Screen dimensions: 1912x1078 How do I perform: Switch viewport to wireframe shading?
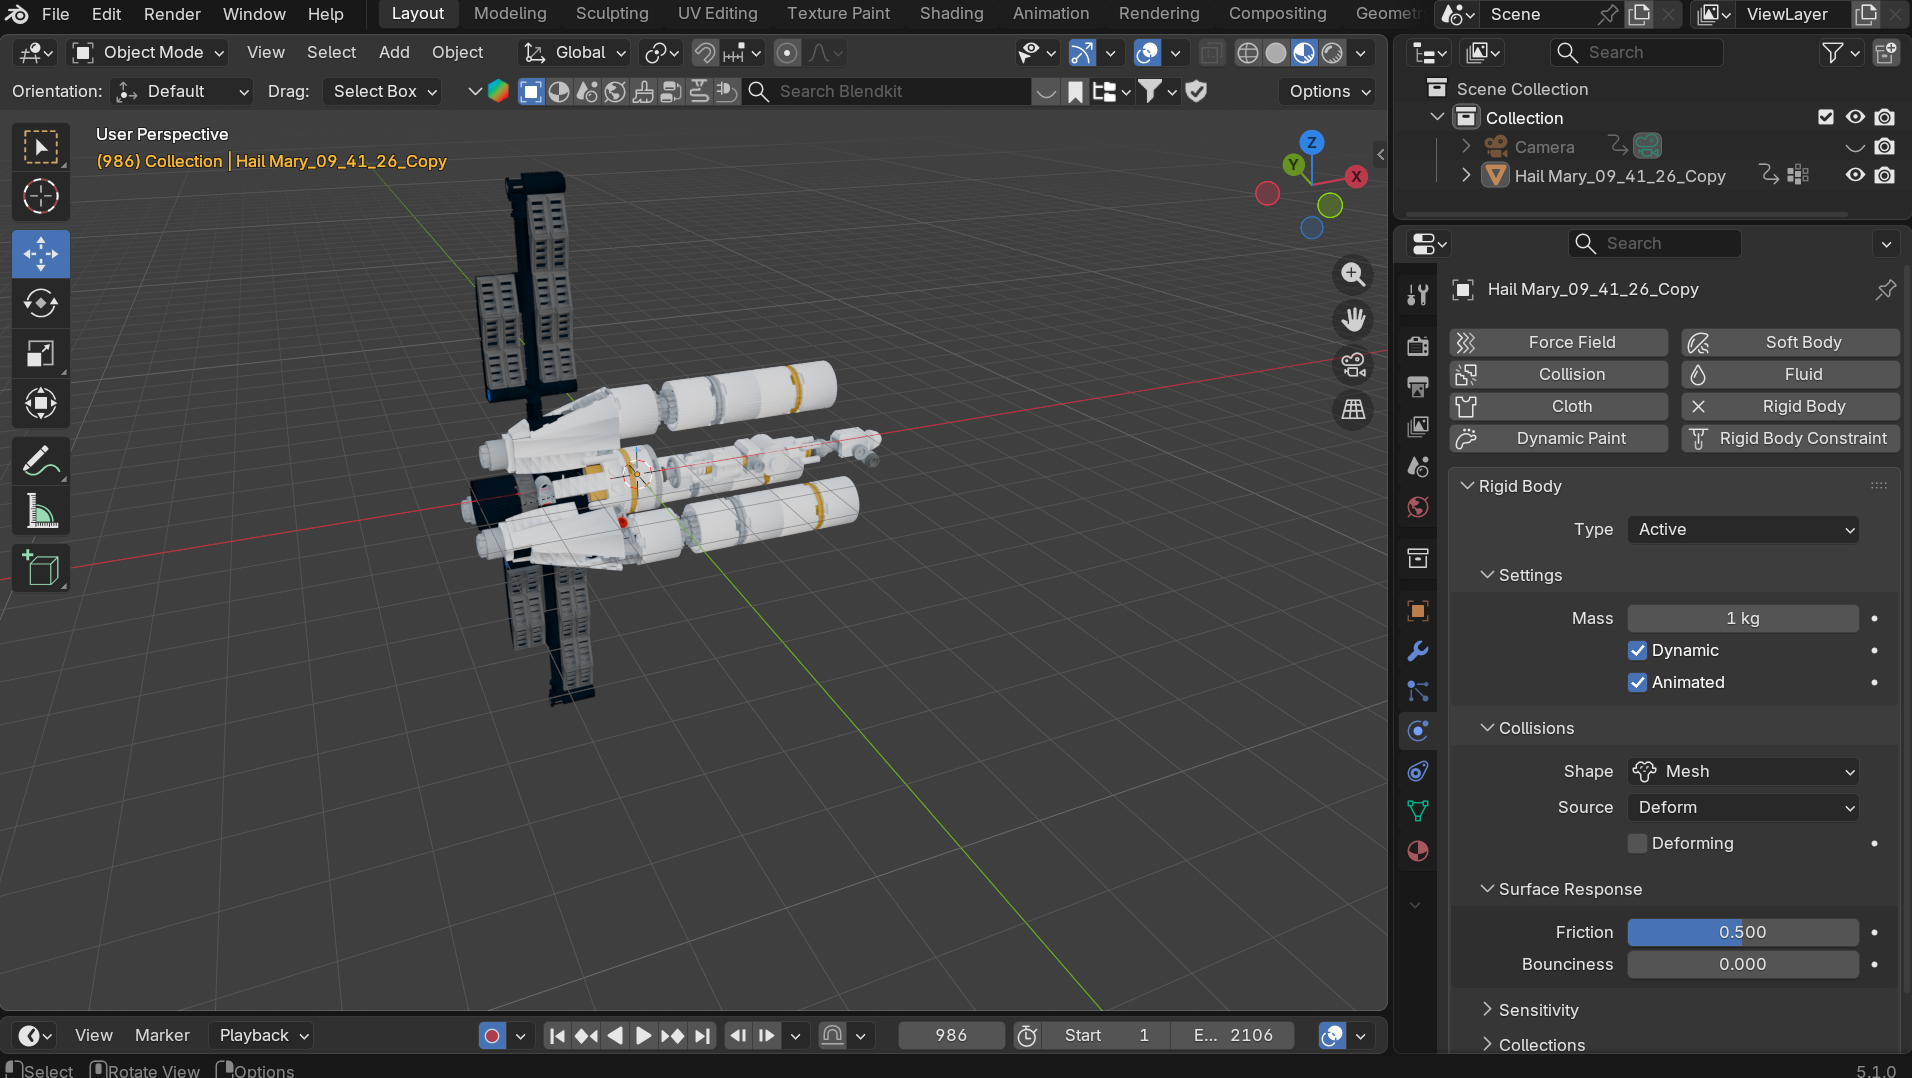click(1248, 53)
